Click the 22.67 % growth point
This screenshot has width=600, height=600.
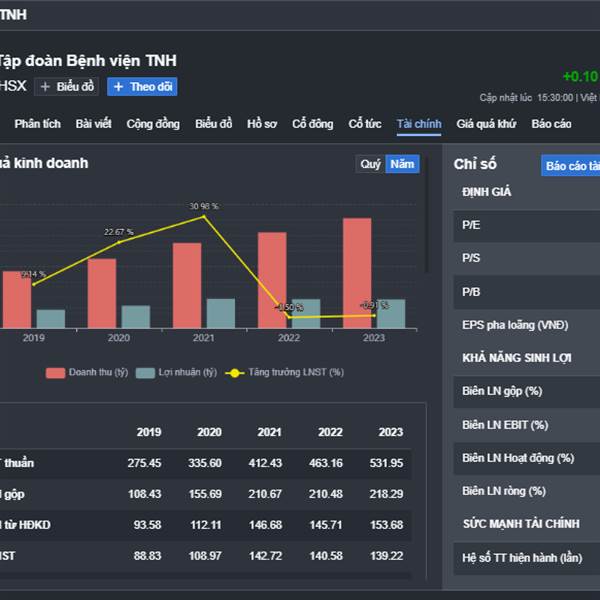(119, 242)
